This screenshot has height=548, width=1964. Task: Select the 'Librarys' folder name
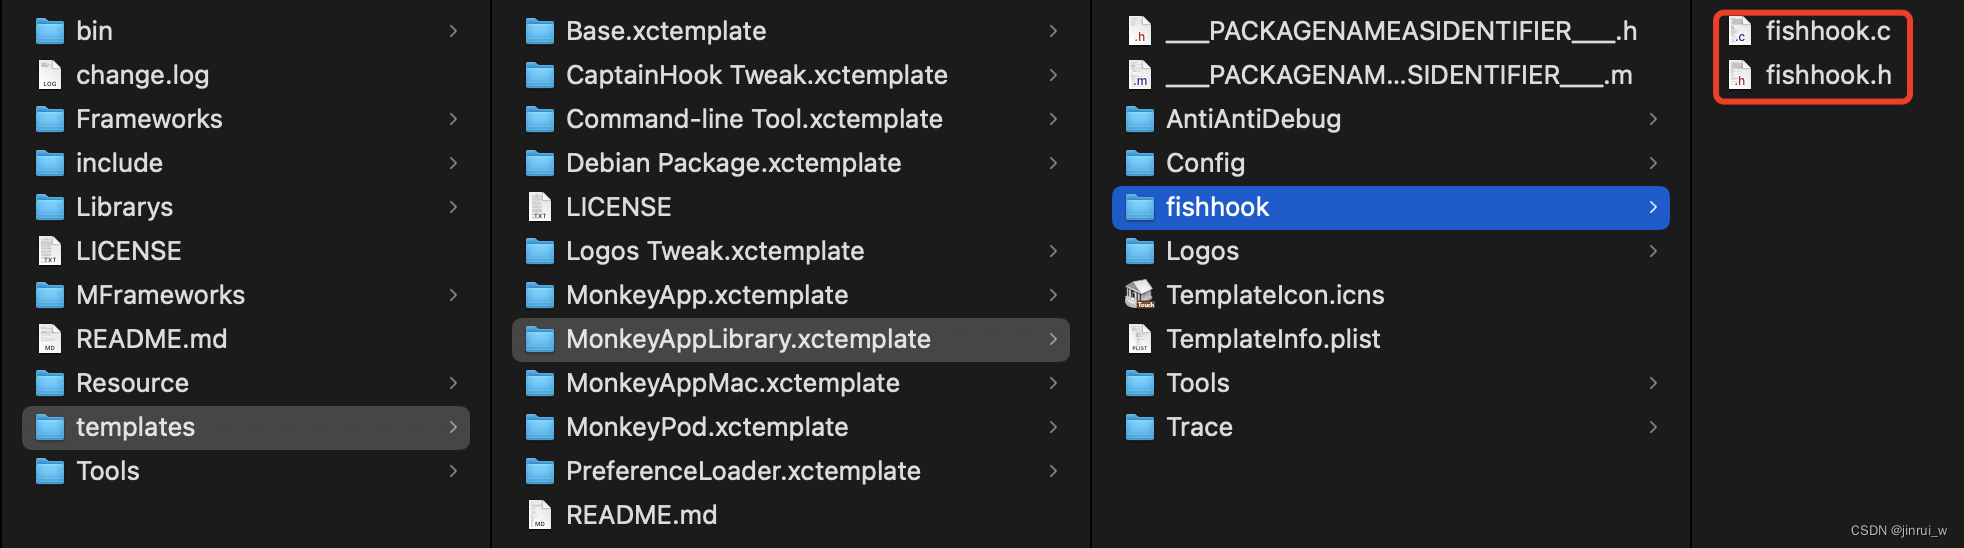[125, 208]
